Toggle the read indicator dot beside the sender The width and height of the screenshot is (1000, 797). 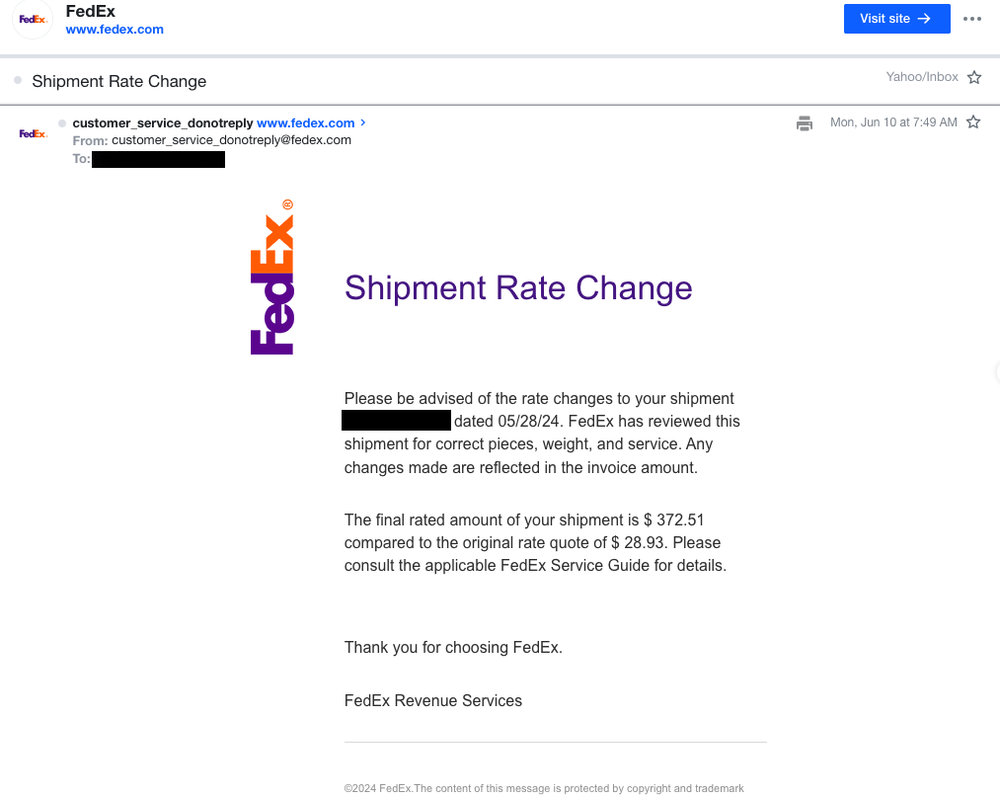62,122
